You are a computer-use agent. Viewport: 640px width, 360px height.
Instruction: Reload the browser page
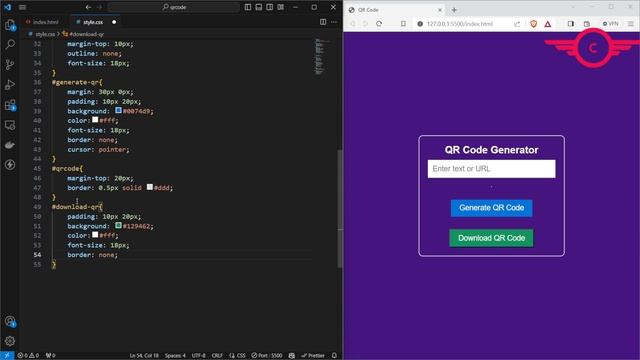coord(379,24)
